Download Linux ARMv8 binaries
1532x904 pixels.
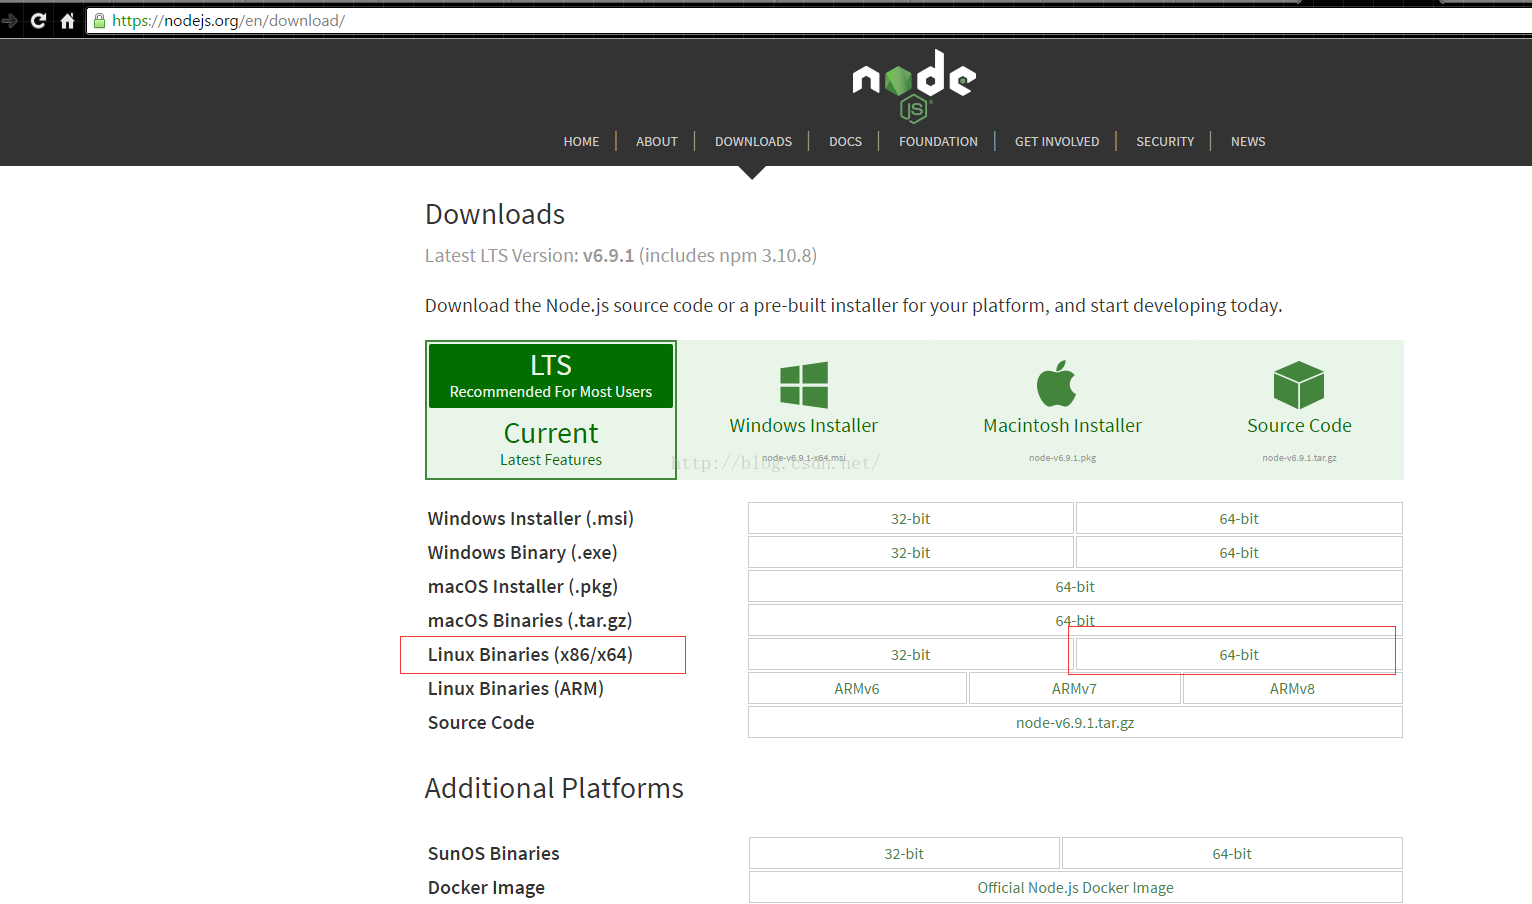1292,689
